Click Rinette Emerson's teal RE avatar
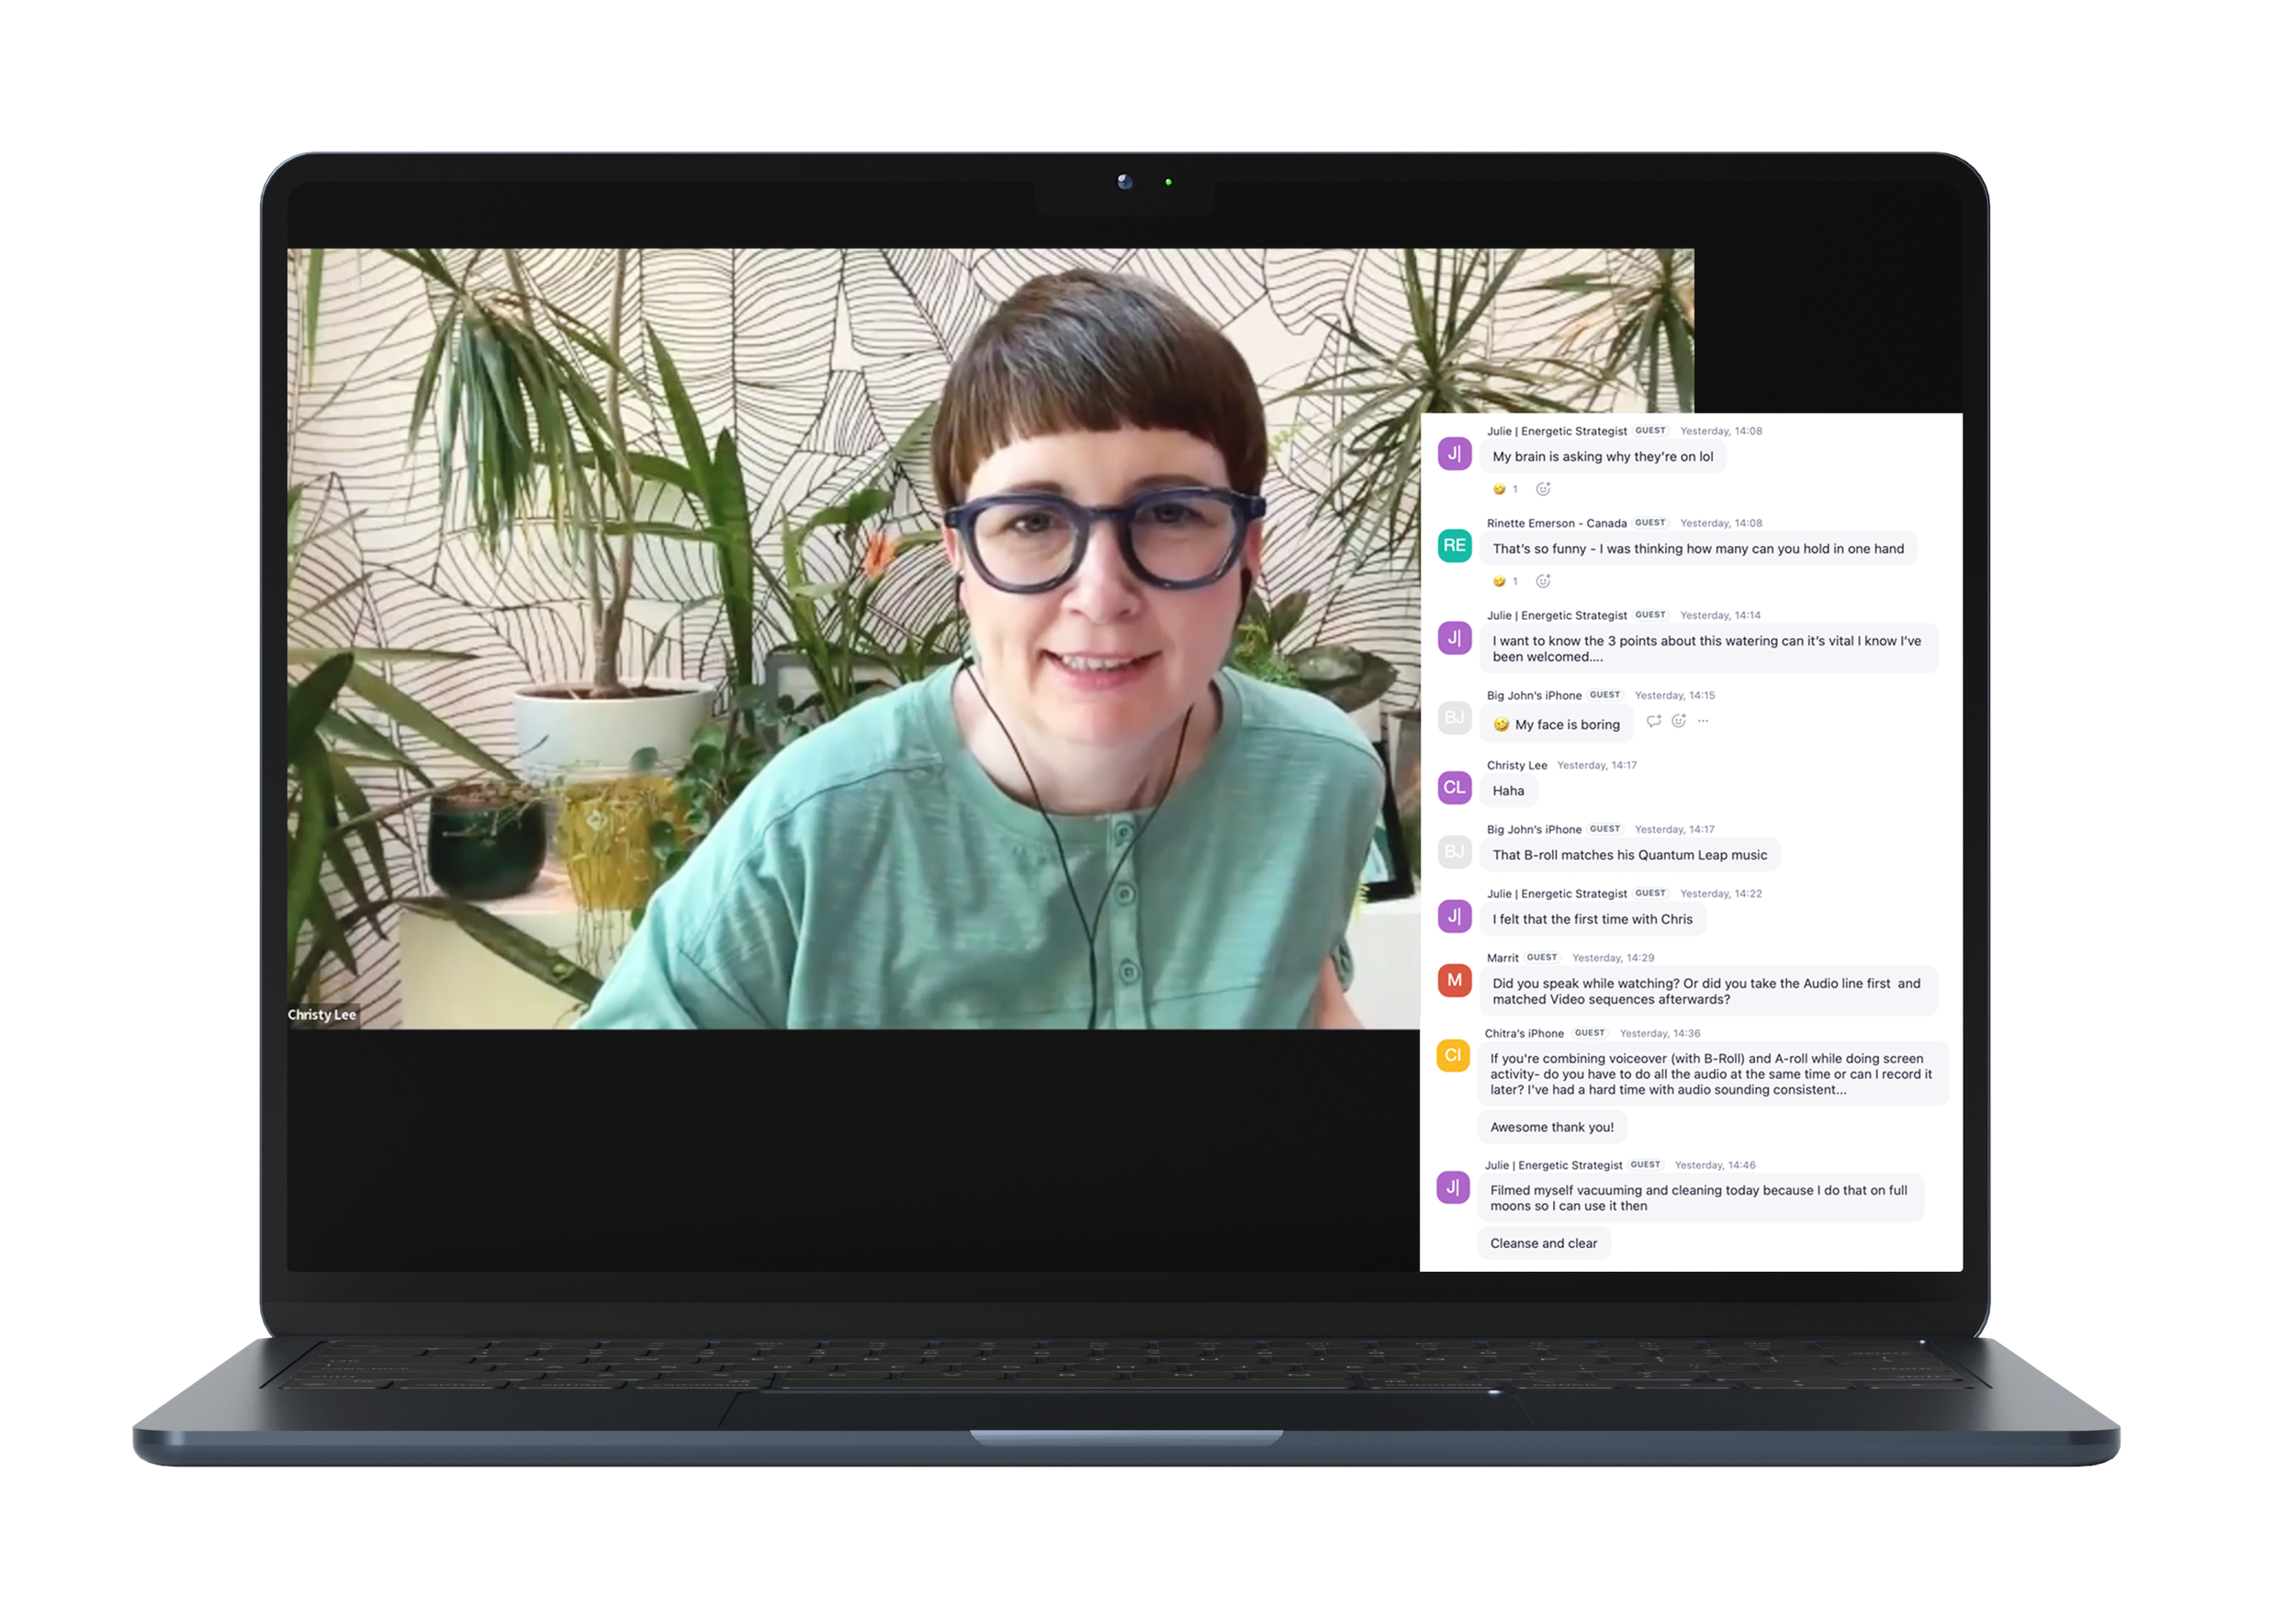This screenshot has width=2296, height=1618. tap(1454, 545)
